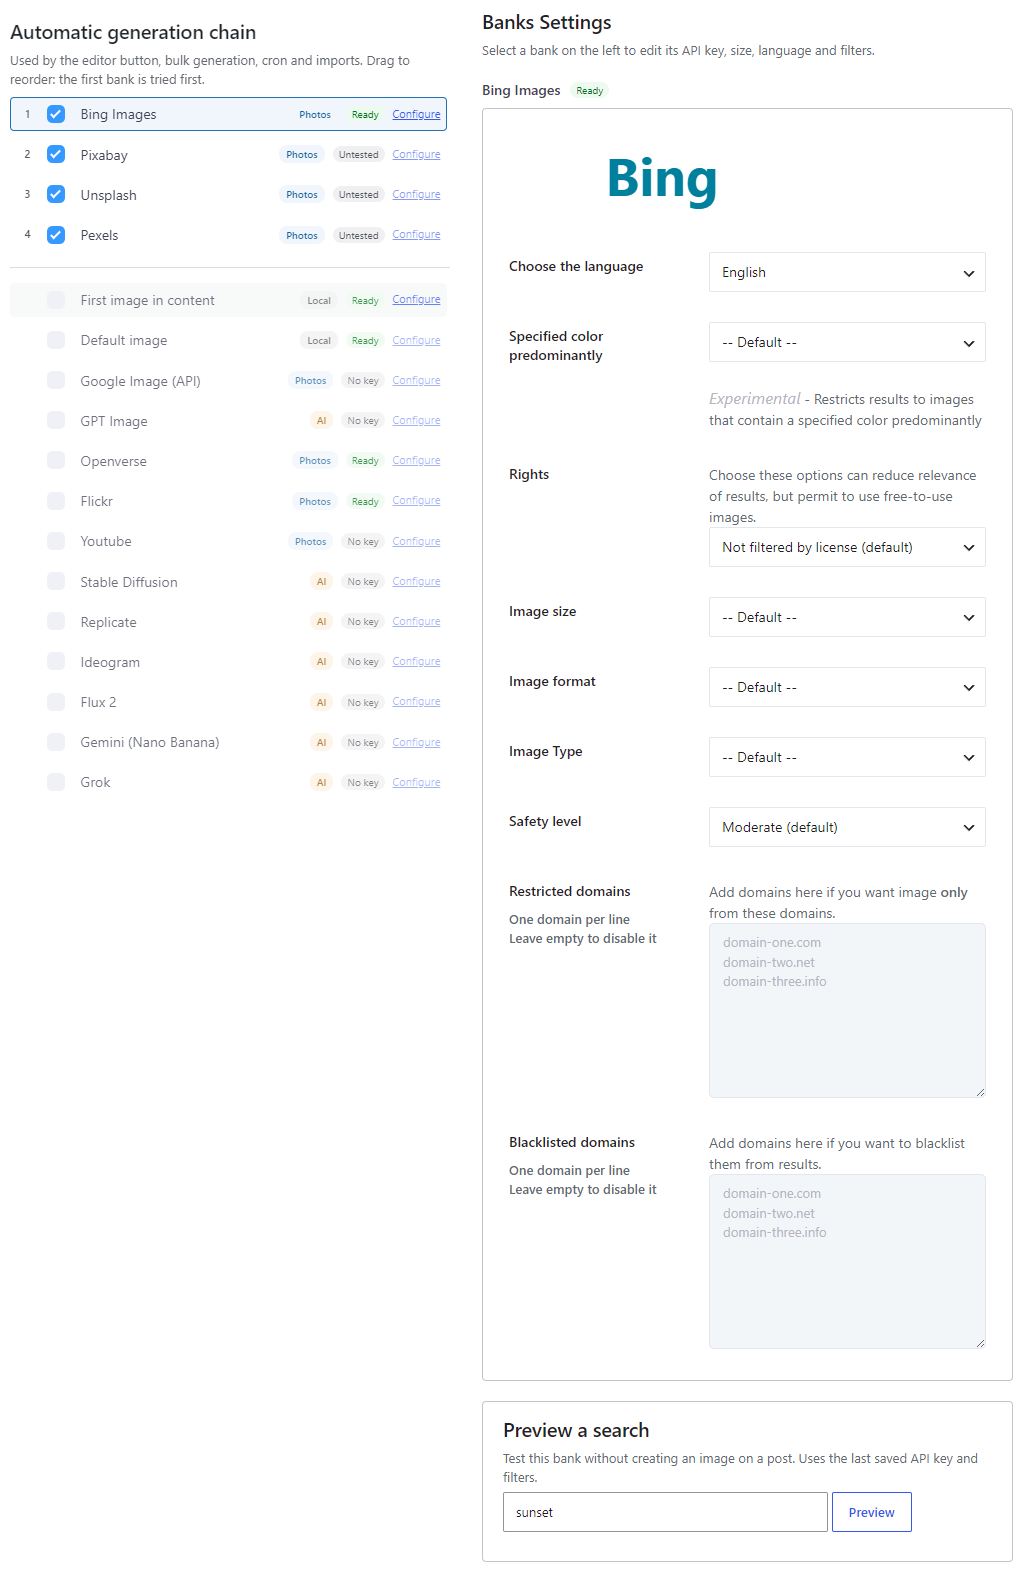
Task: Click Configure link for Unsplash
Action: pyautogui.click(x=416, y=194)
